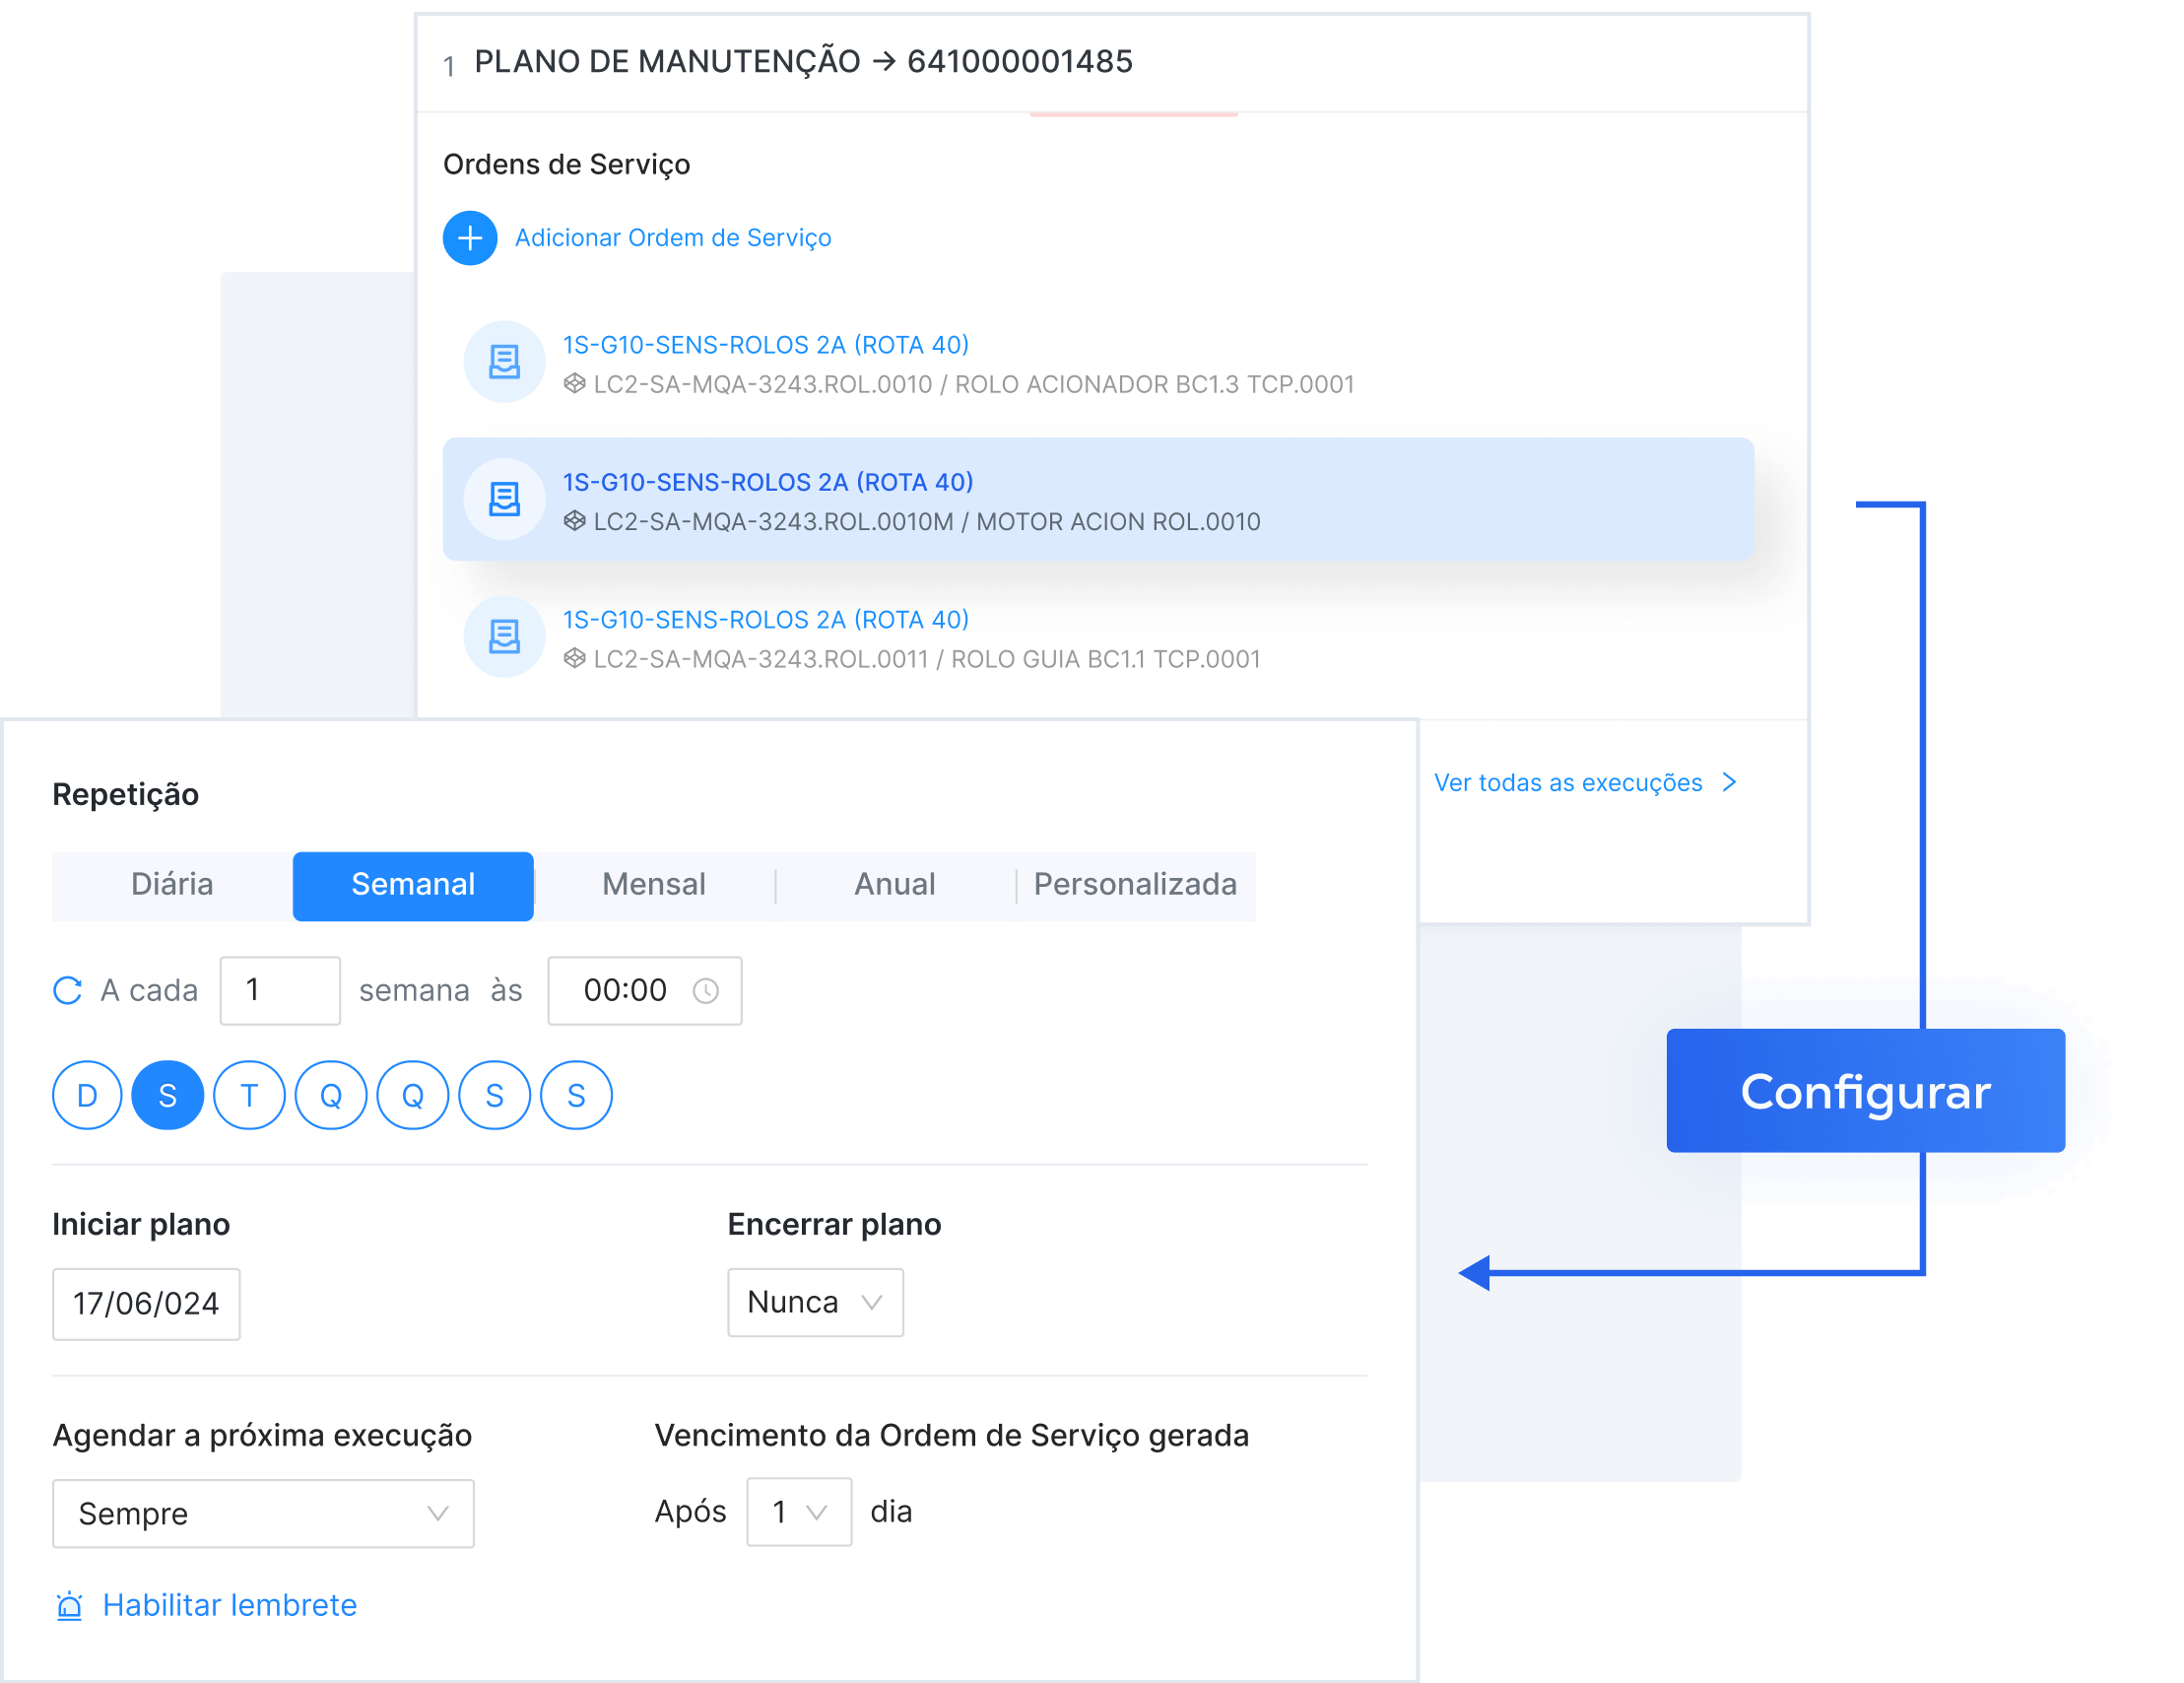
Task: Select the Personalizada repetition tab
Action: pyautogui.click(x=1134, y=885)
